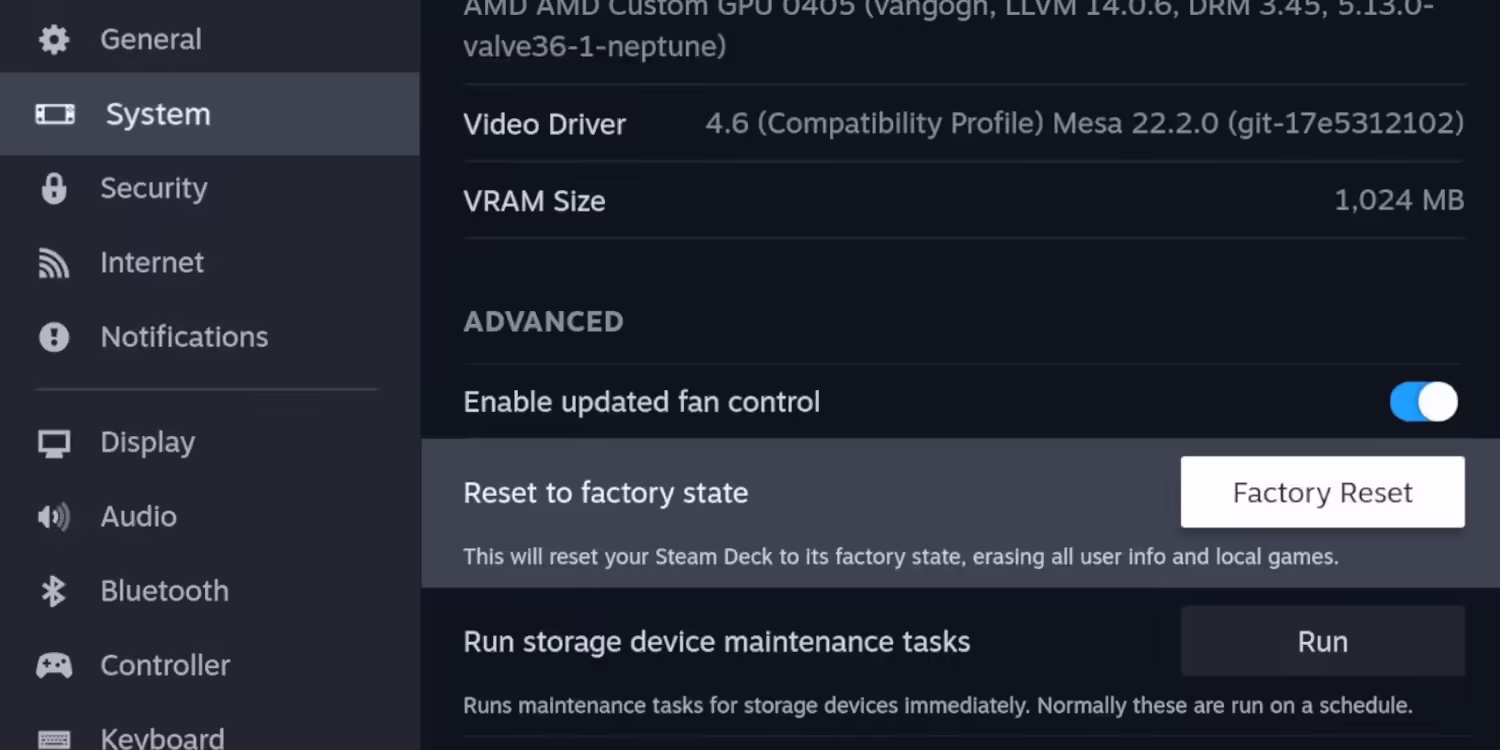Select the Audio speaker icon

point(54,517)
